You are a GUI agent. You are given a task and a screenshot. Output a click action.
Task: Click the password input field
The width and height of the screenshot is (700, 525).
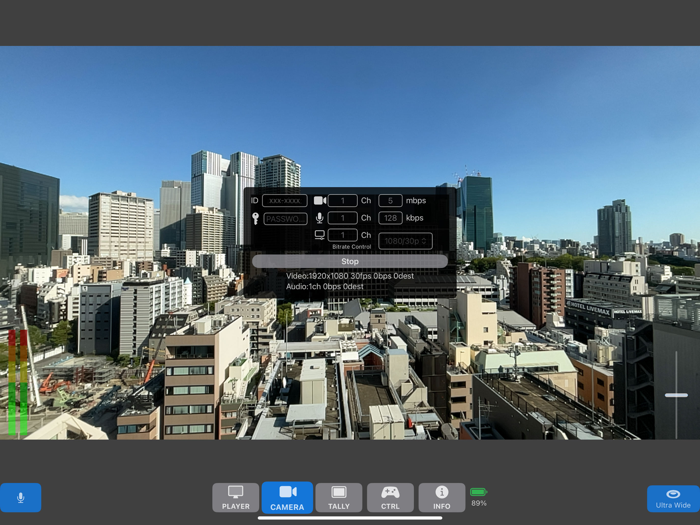285,218
